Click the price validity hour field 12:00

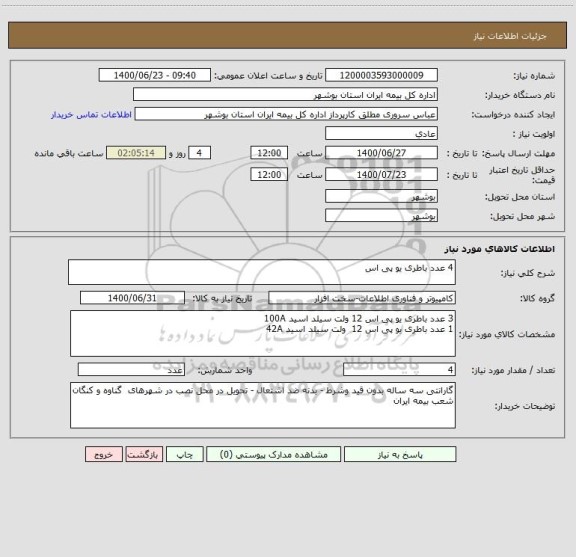tap(269, 175)
